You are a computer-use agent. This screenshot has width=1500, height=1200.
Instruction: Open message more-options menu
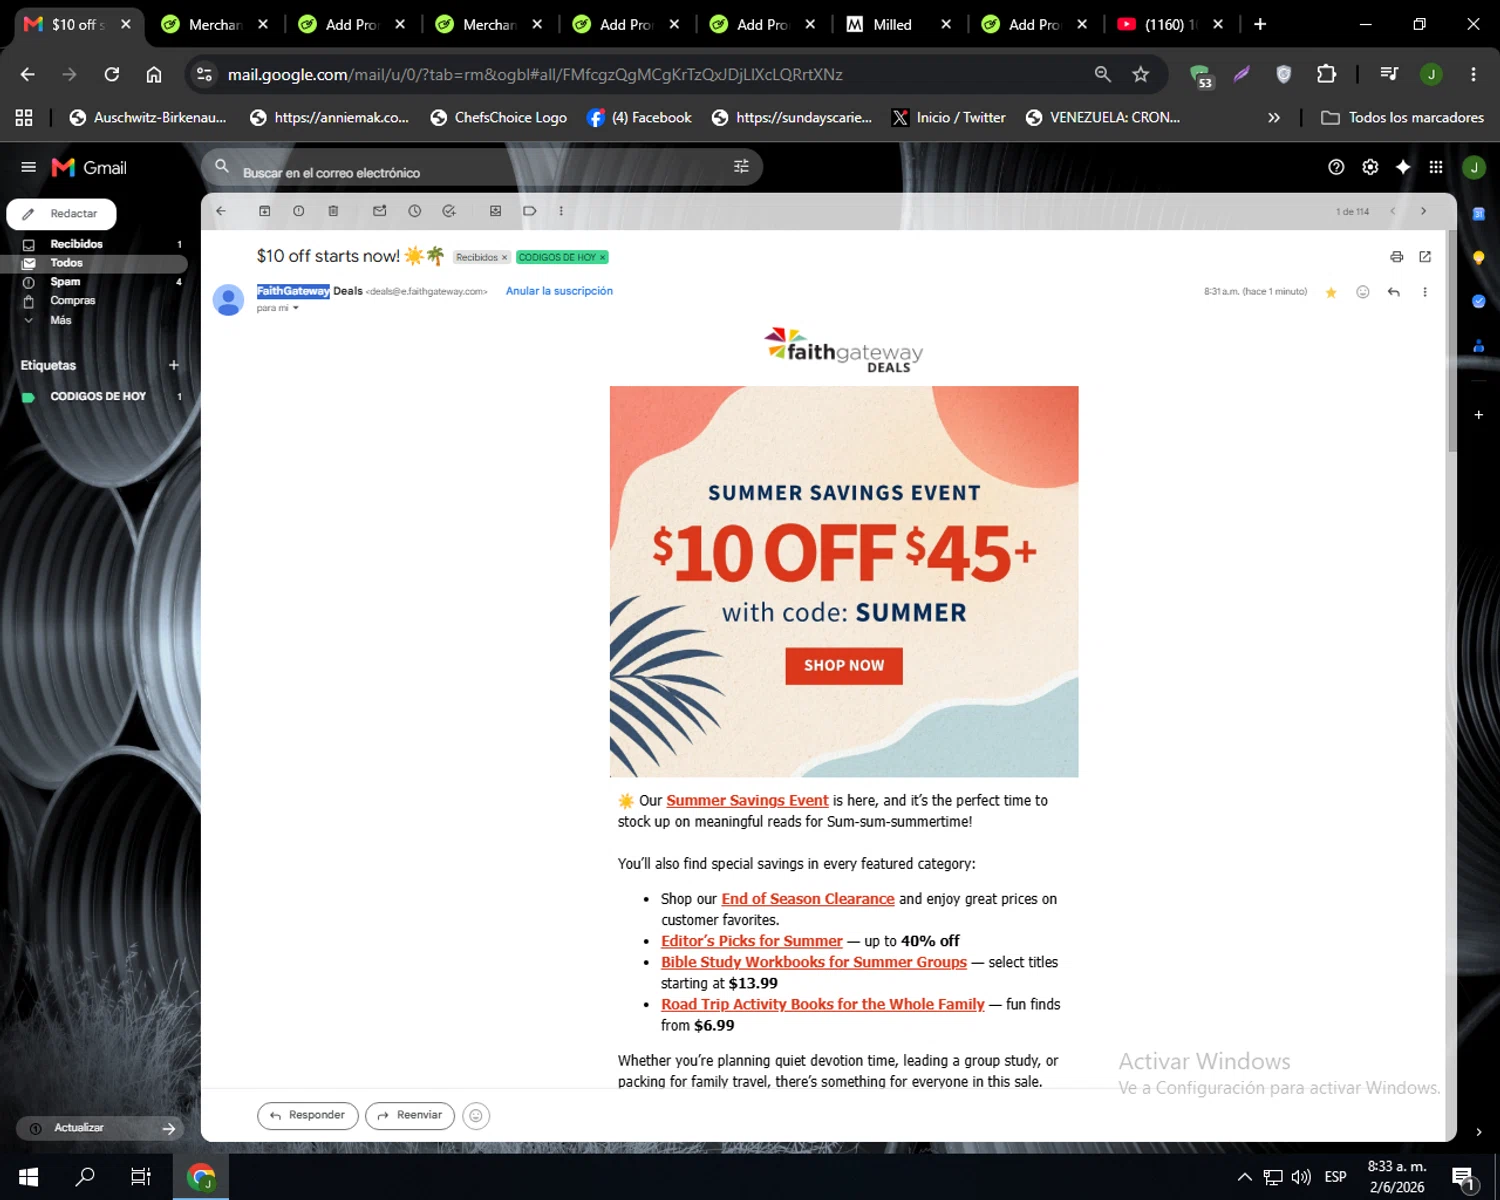(1425, 292)
